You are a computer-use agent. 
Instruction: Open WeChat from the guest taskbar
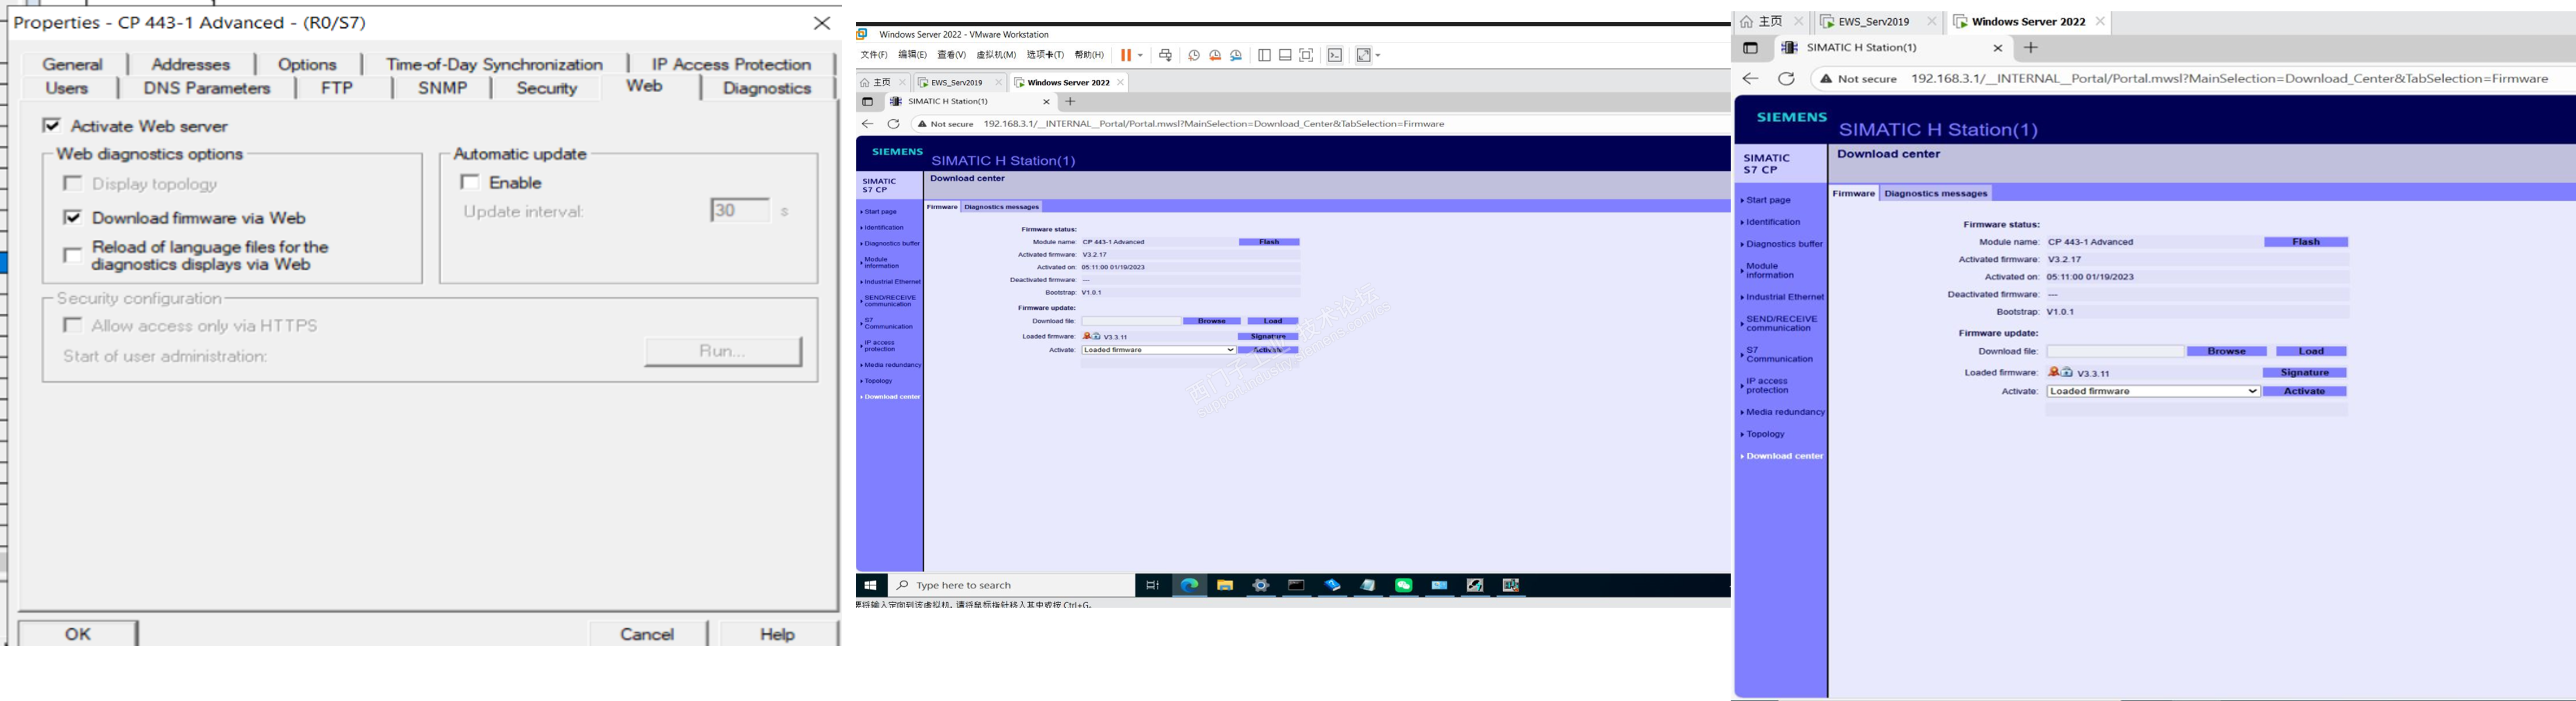1404,585
